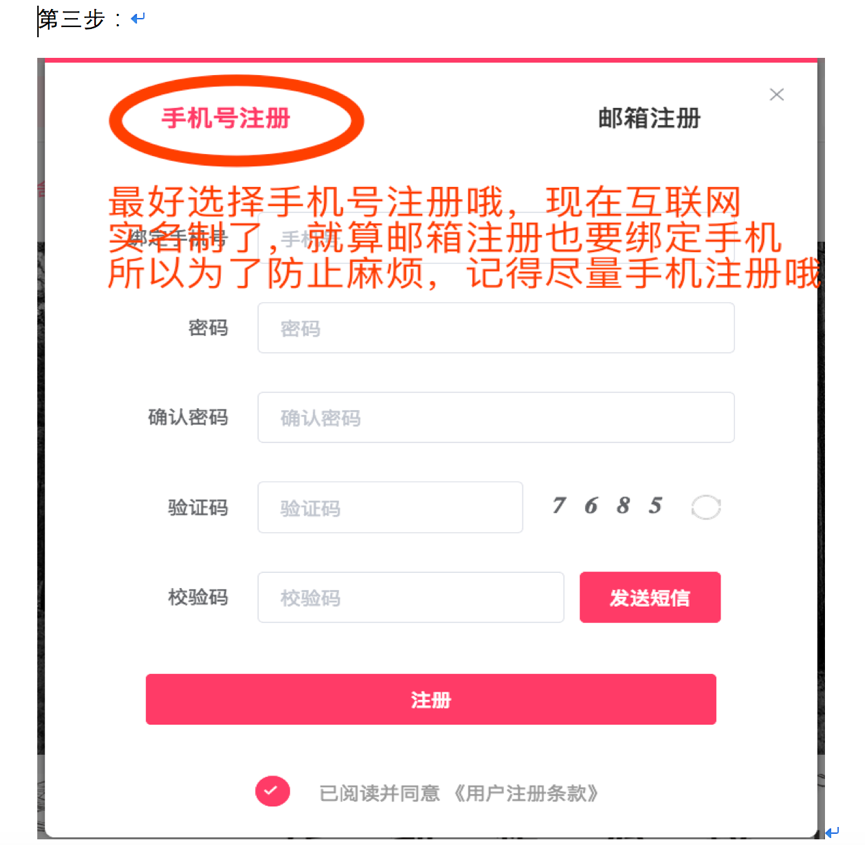Click the 密码 field label
Screen dimensions: 865x845
click(208, 328)
